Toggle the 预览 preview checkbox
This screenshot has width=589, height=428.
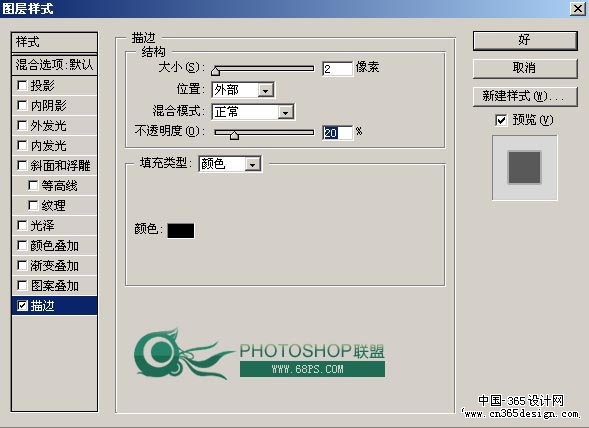click(501, 120)
